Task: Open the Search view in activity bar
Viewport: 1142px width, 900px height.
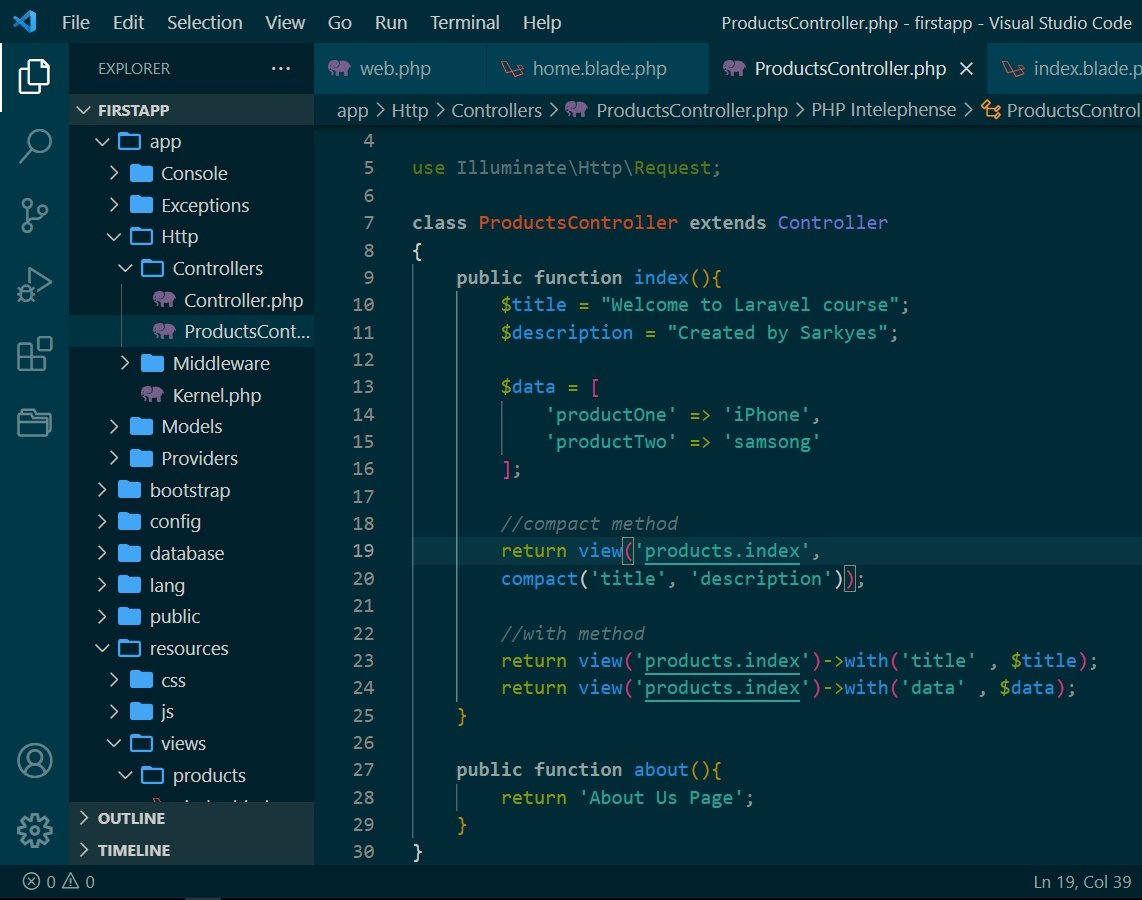Action: (x=34, y=146)
